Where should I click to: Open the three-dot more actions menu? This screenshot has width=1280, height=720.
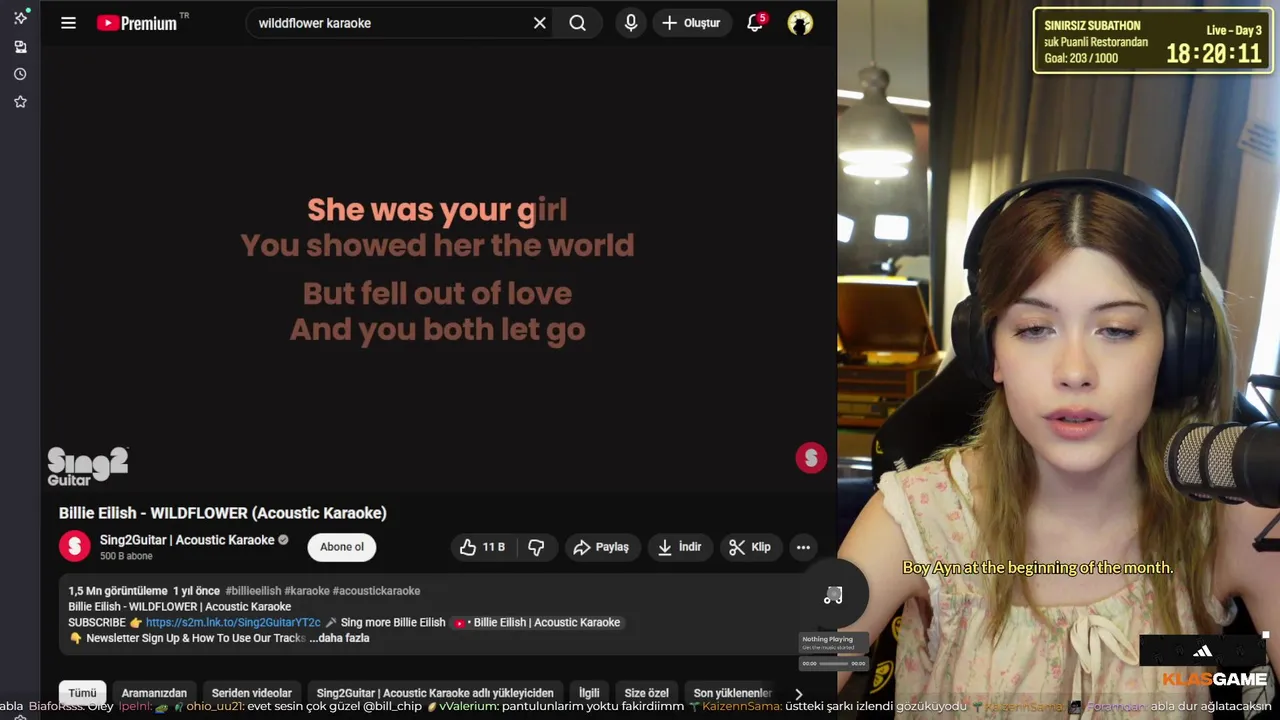(803, 547)
